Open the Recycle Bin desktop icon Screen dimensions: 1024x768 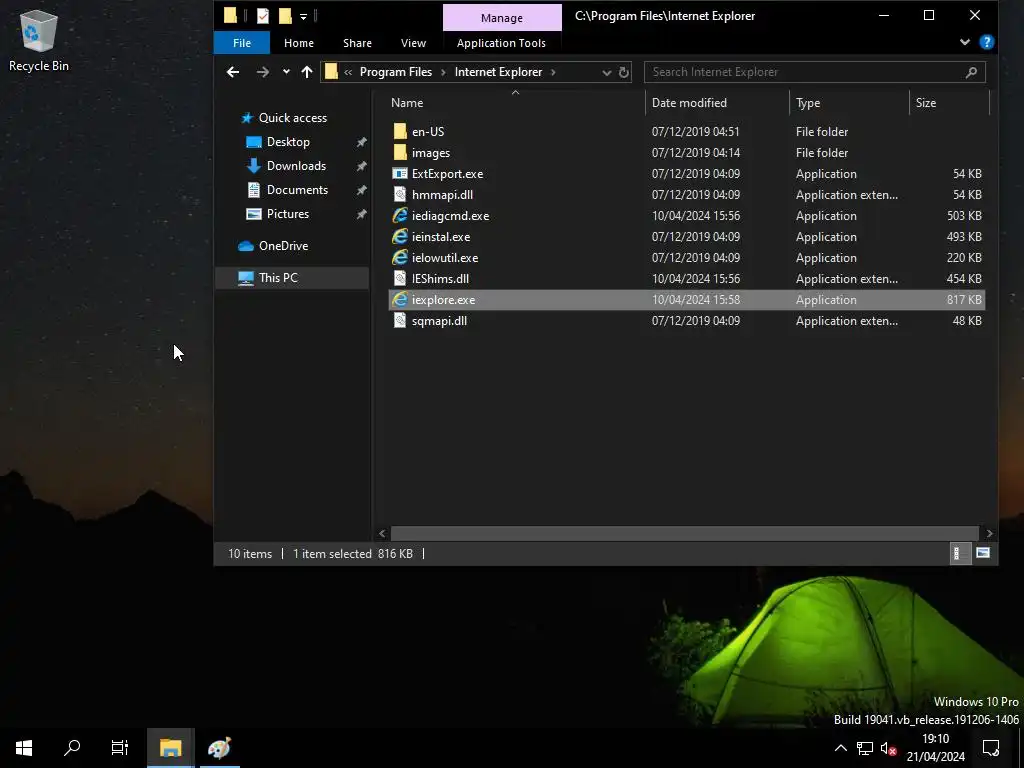point(39,40)
